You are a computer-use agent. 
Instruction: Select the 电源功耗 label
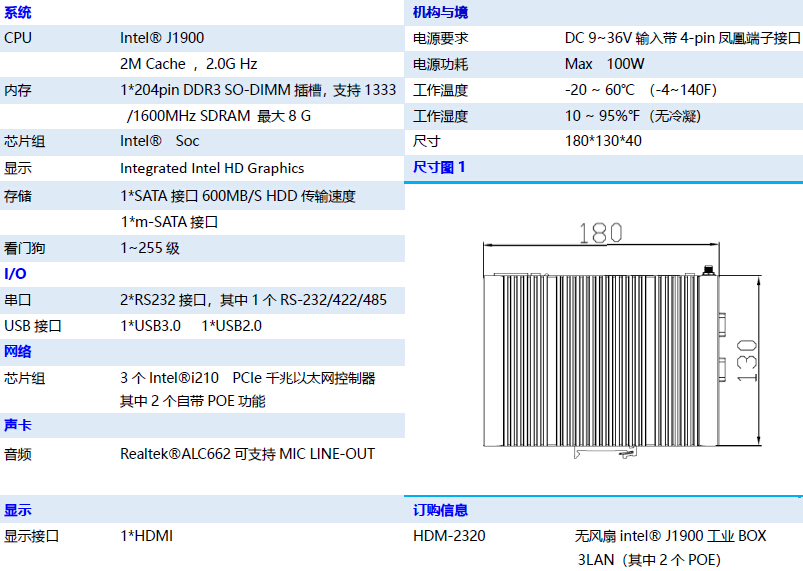pos(440,65)
